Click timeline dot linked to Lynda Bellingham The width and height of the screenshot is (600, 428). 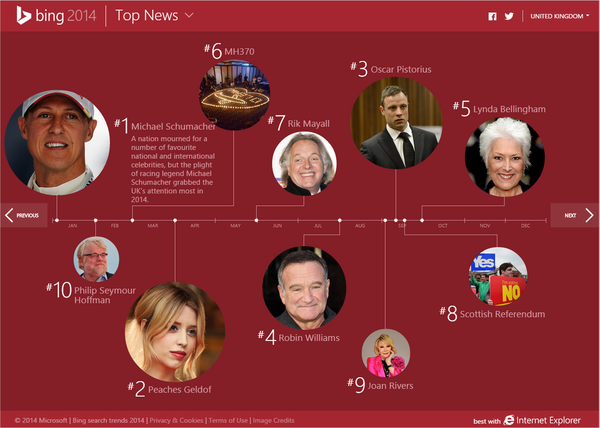(x=422, y=220)
